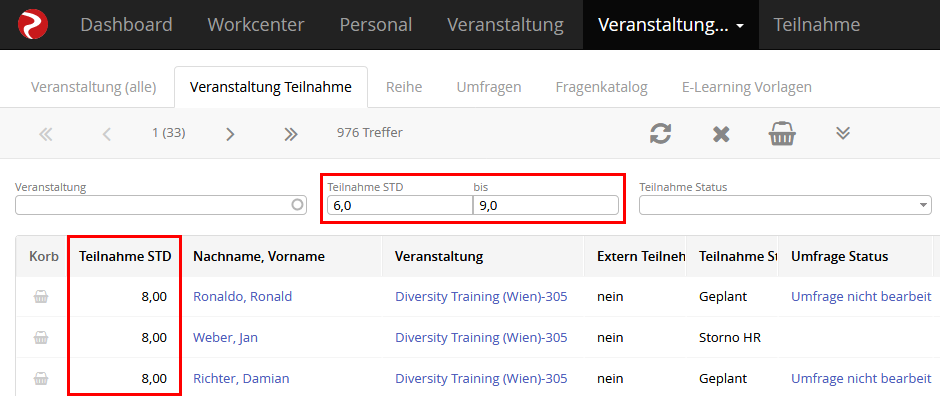940x396 pixels.
Task: Click Teilnahme STD from field 6,0
Action: coord(400,205)
